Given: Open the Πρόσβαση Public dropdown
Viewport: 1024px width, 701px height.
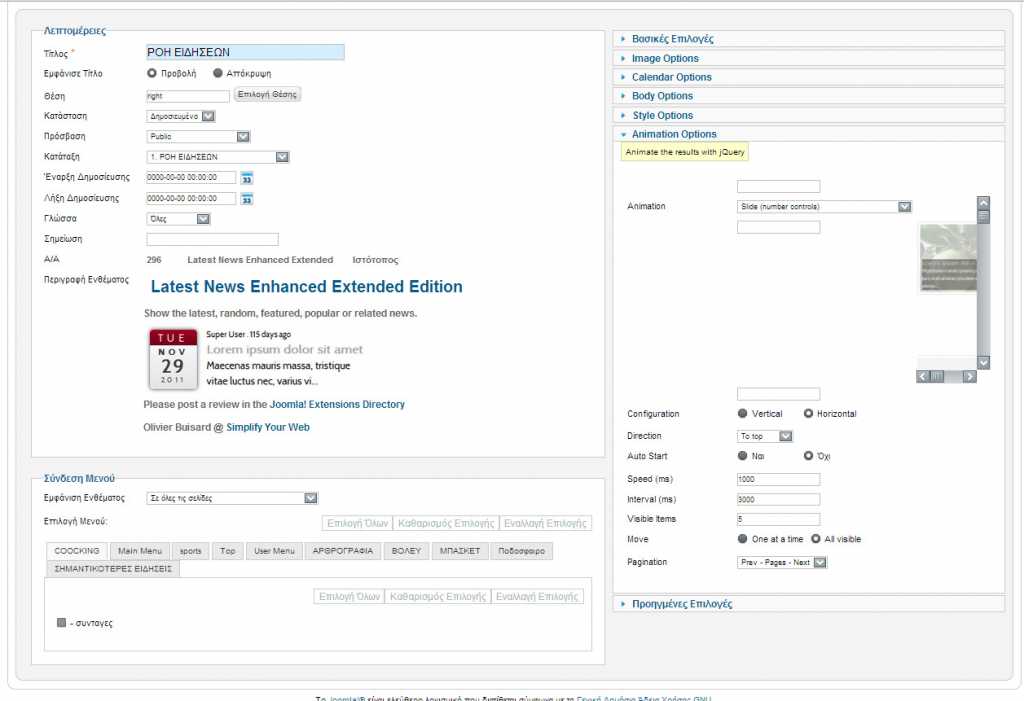Looking at the screenshot, I should (x=198, y=136).
